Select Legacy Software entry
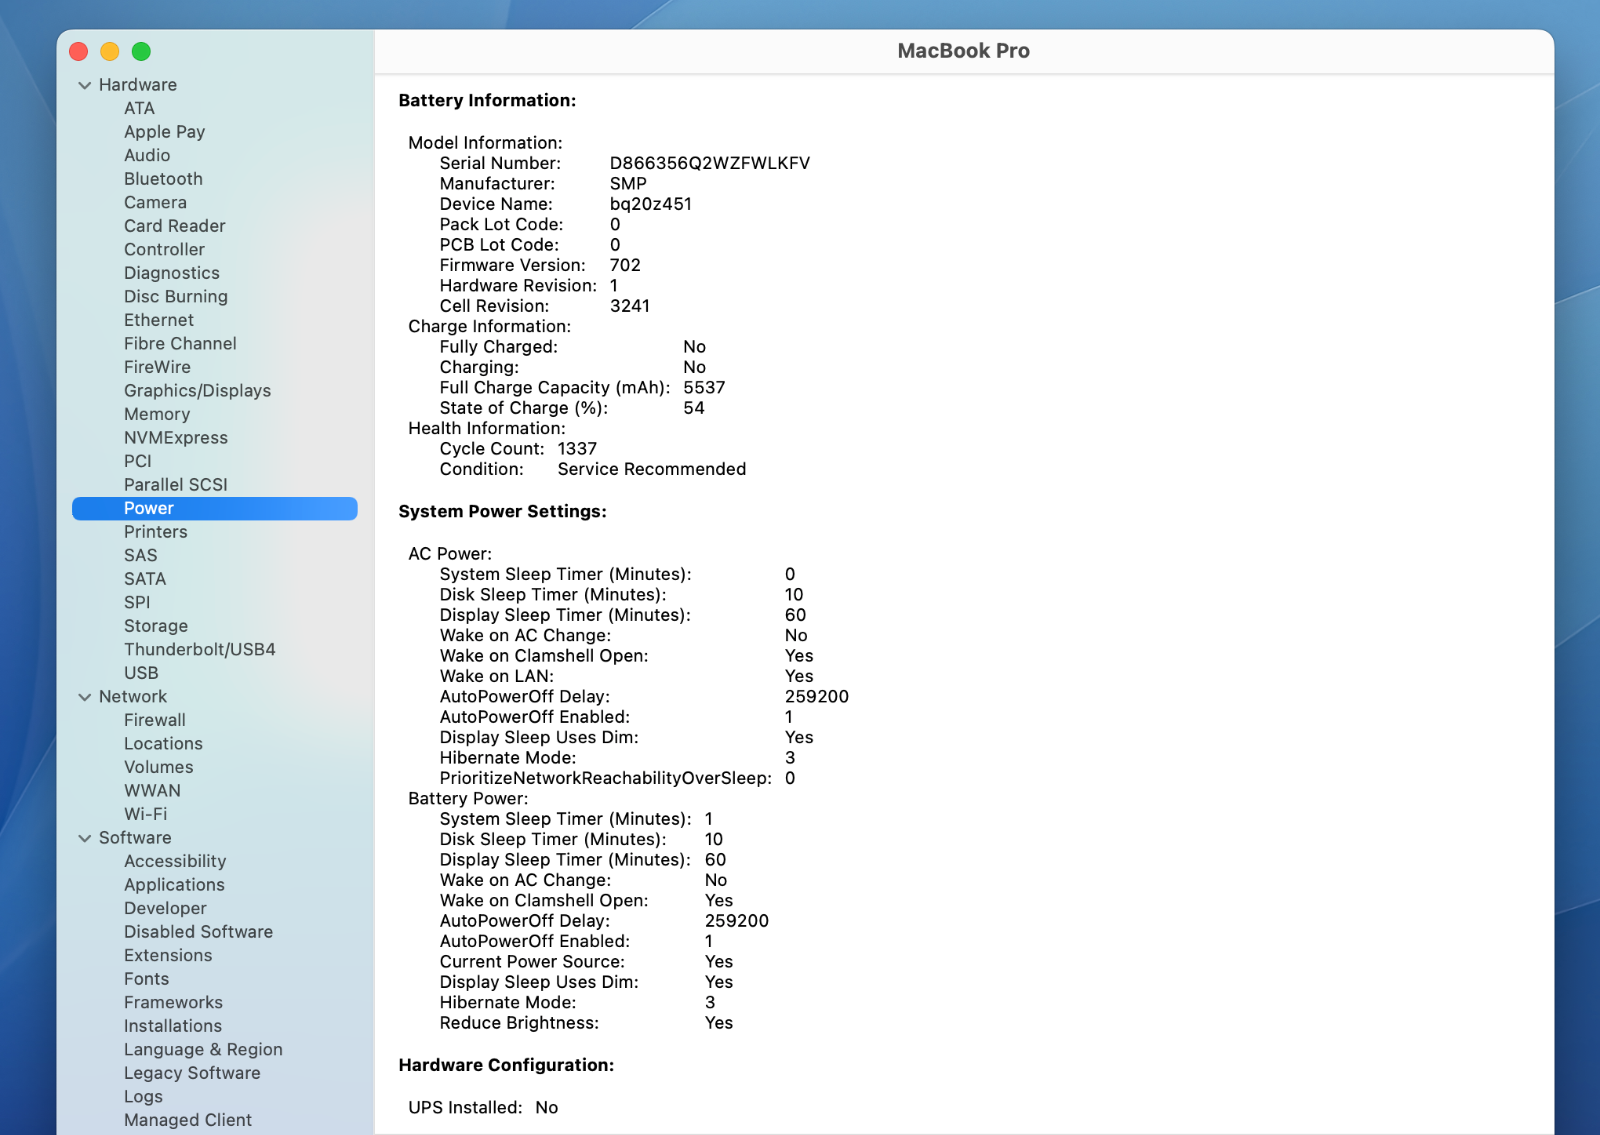This screenshot has width=1600, height=1135. (192, 1073)
